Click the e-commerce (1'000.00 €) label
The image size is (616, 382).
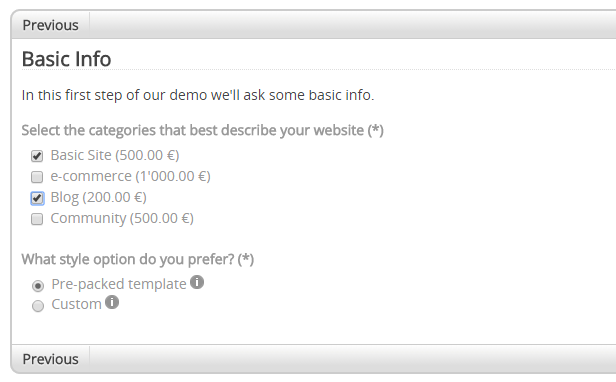[x=130, y=176]
